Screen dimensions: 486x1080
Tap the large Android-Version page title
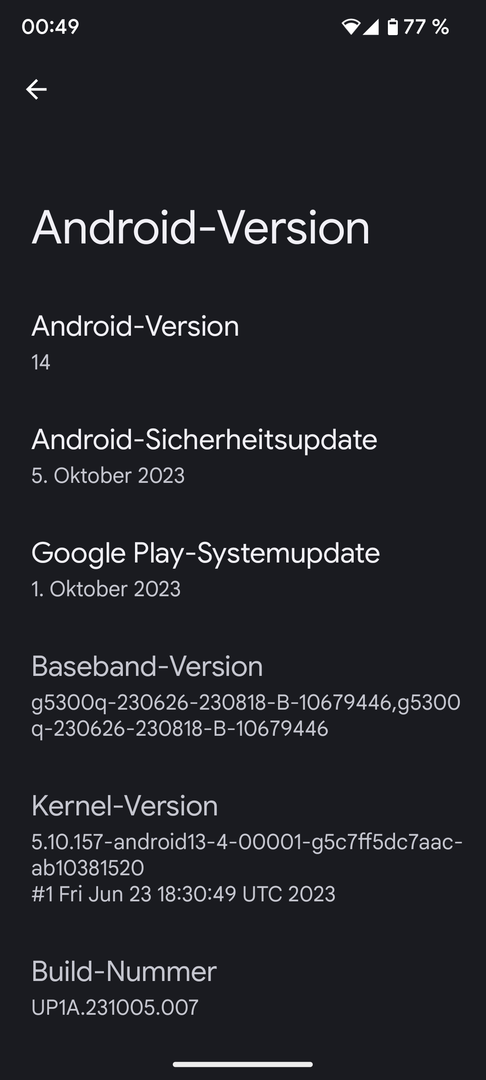pyautogui.click(x=200, y=228)
